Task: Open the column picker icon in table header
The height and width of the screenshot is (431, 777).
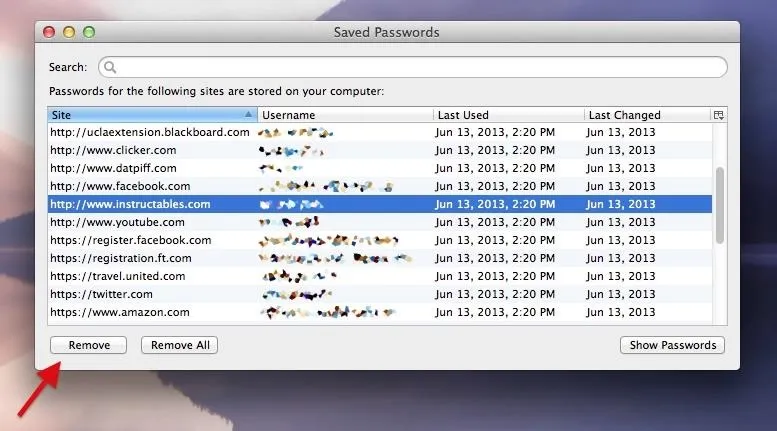Action: (719, 115)
